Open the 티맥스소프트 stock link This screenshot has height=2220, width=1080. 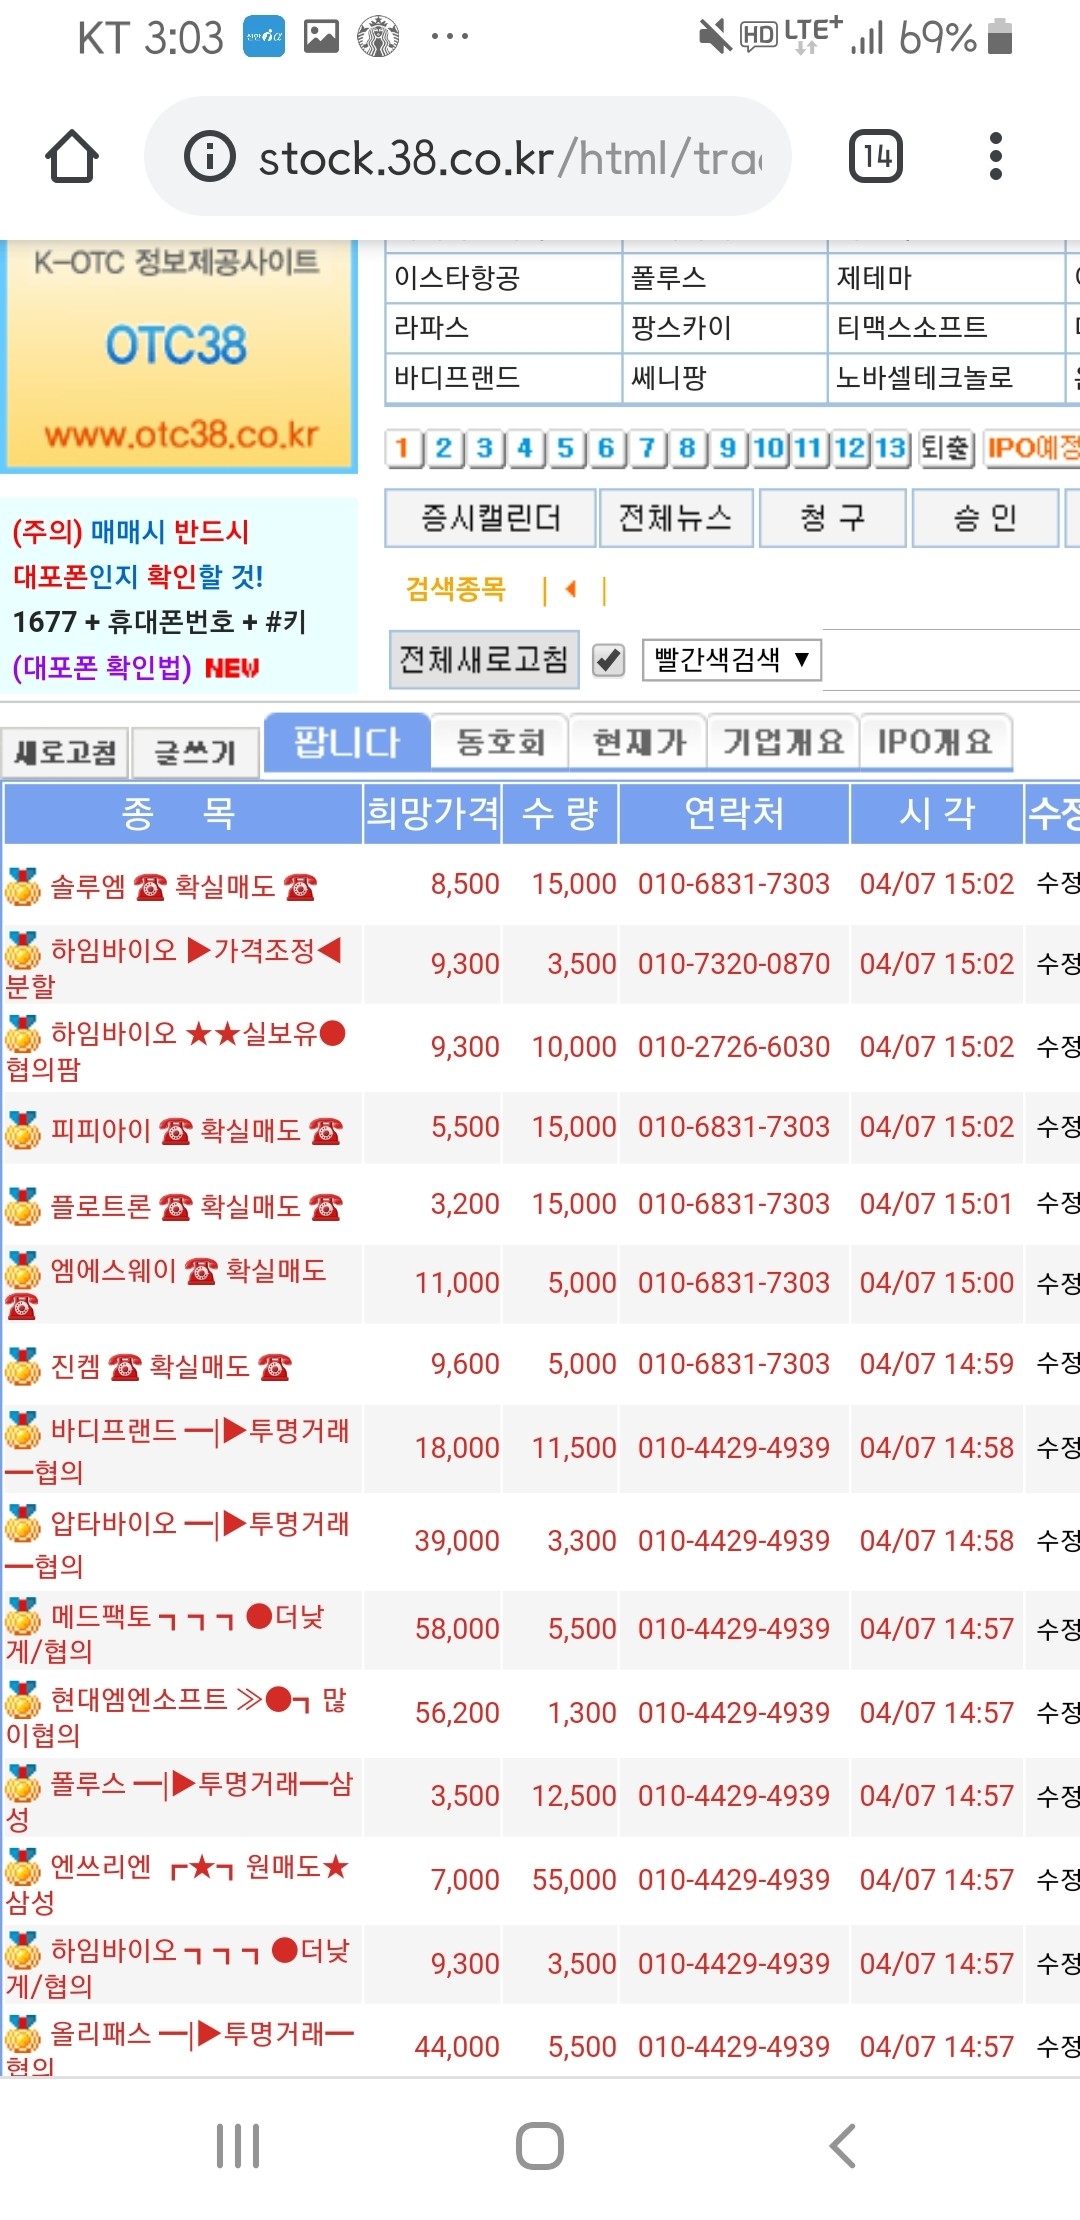pos(911,328)
